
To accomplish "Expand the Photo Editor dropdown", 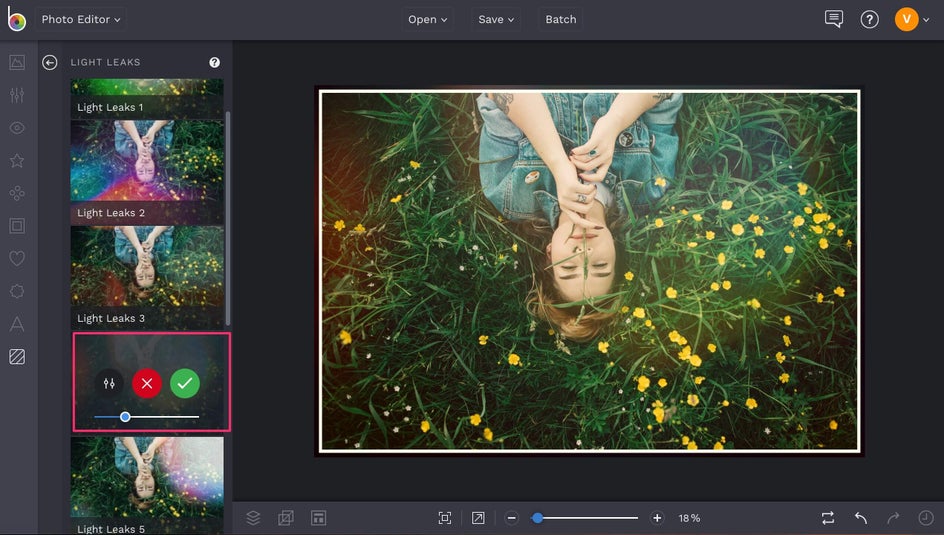I will click(81, 19).
